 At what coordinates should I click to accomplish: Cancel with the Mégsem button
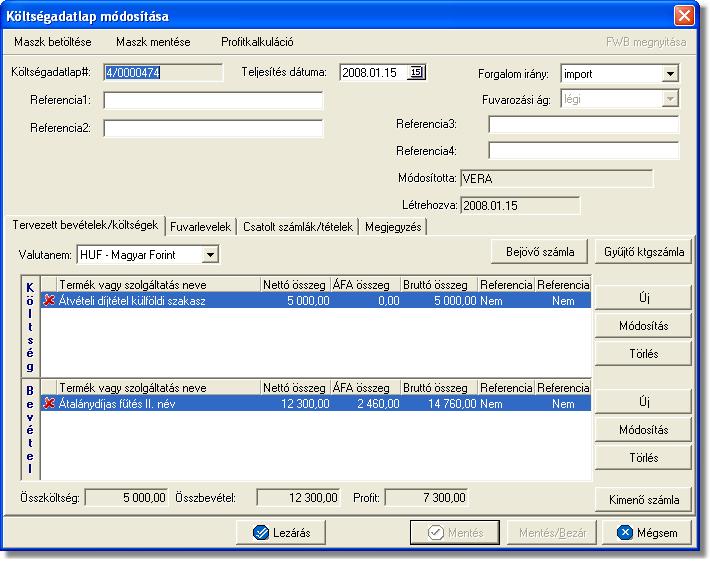(647, 532)
